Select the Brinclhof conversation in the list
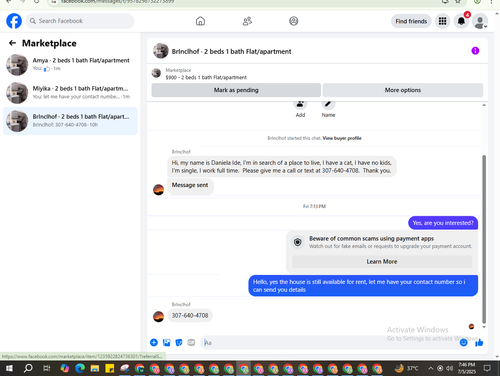 70,121
